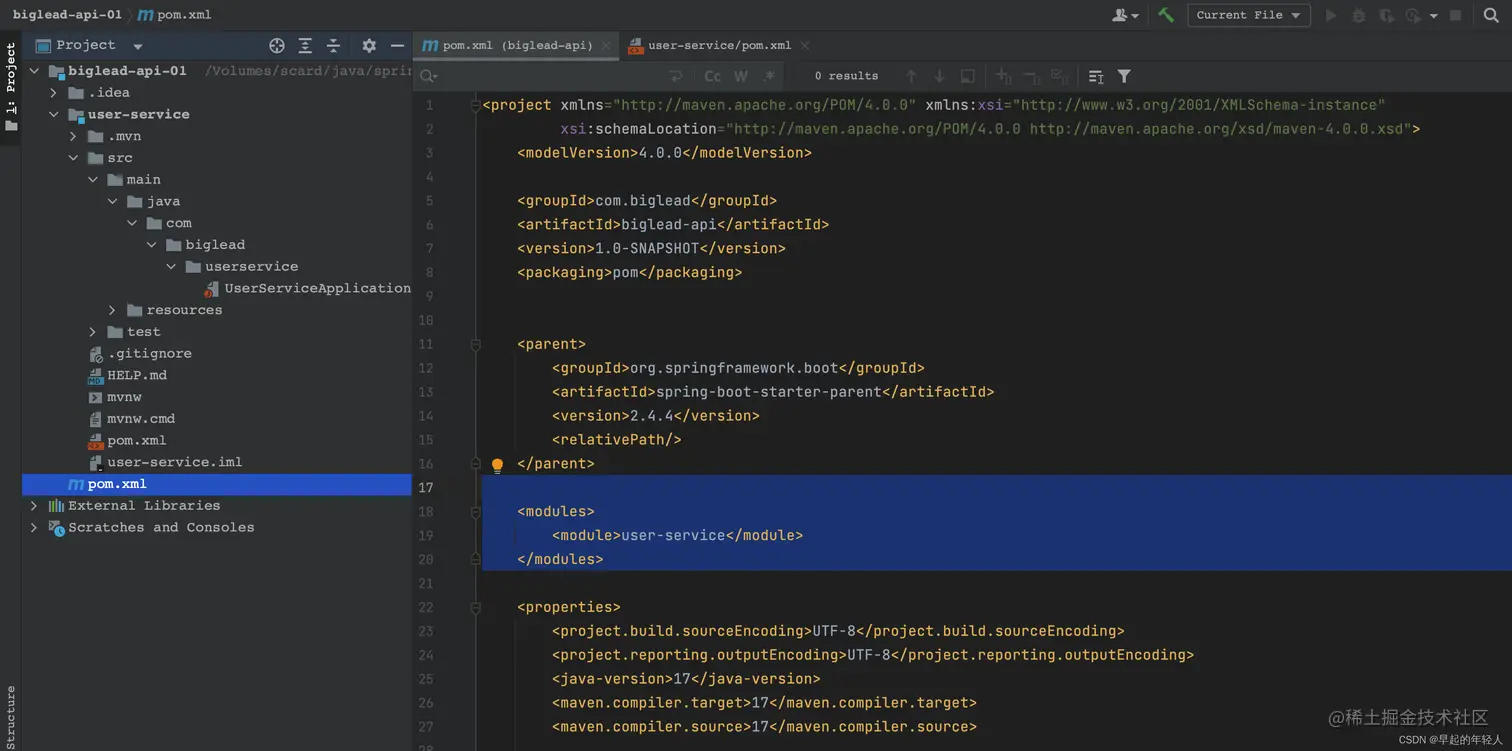Viewport: 1512px width, 751px height.
Task: Open the Structure tool window side tab
Action: pos(11,718)
